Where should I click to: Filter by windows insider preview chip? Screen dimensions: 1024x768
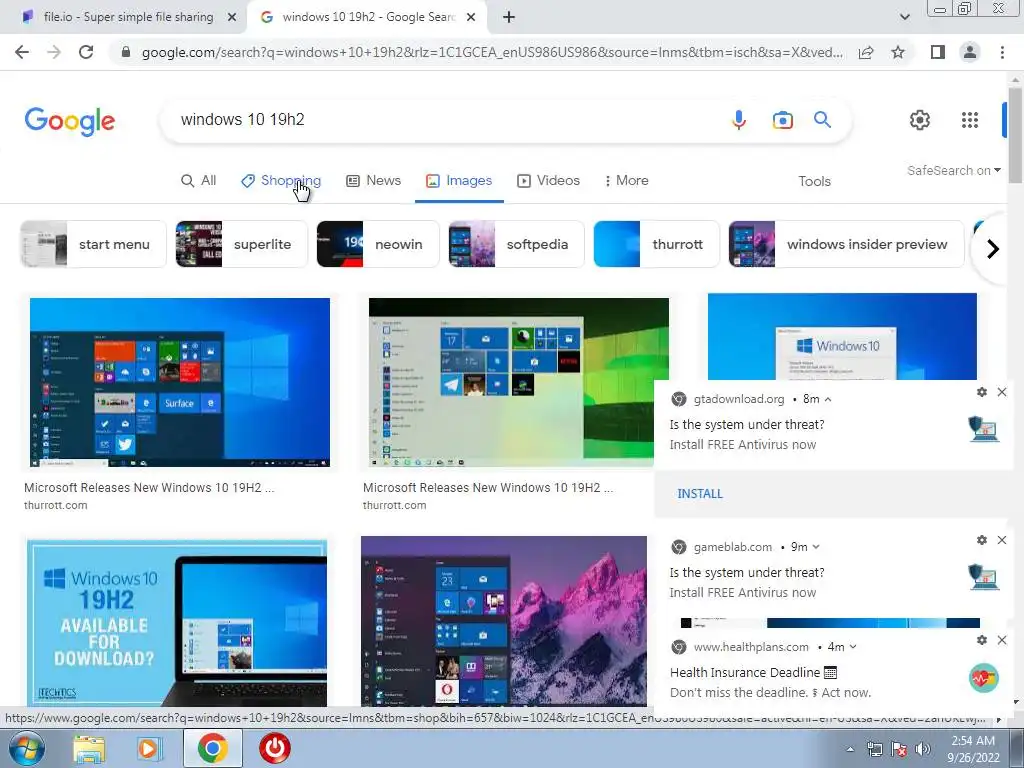pos(846,244)
